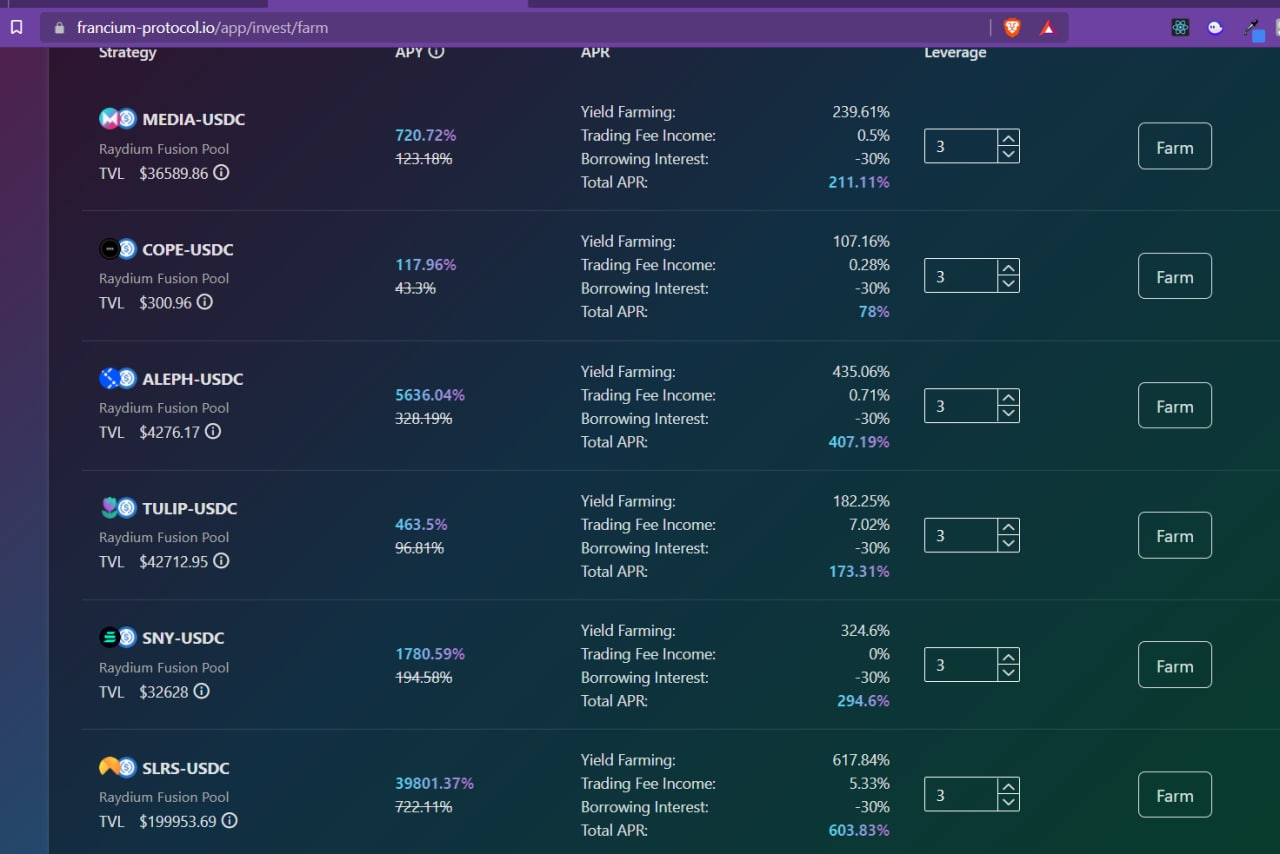Click the 173.31% Total APR for TULIP-USDC
Viewport: 1280px width, 854px height.
pyautogui.click(x=859, y=571)
